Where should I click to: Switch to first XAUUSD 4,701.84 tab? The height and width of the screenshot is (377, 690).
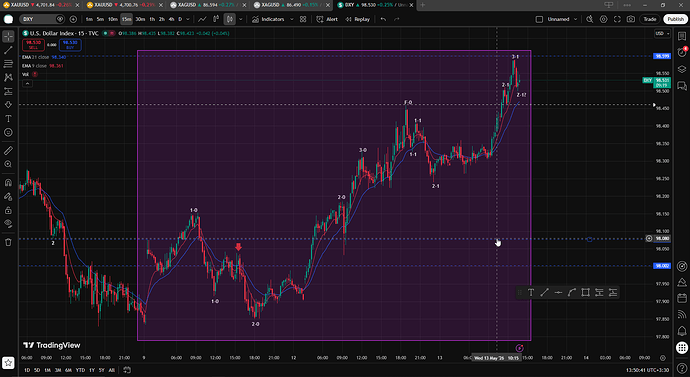[x=41, y=5]
